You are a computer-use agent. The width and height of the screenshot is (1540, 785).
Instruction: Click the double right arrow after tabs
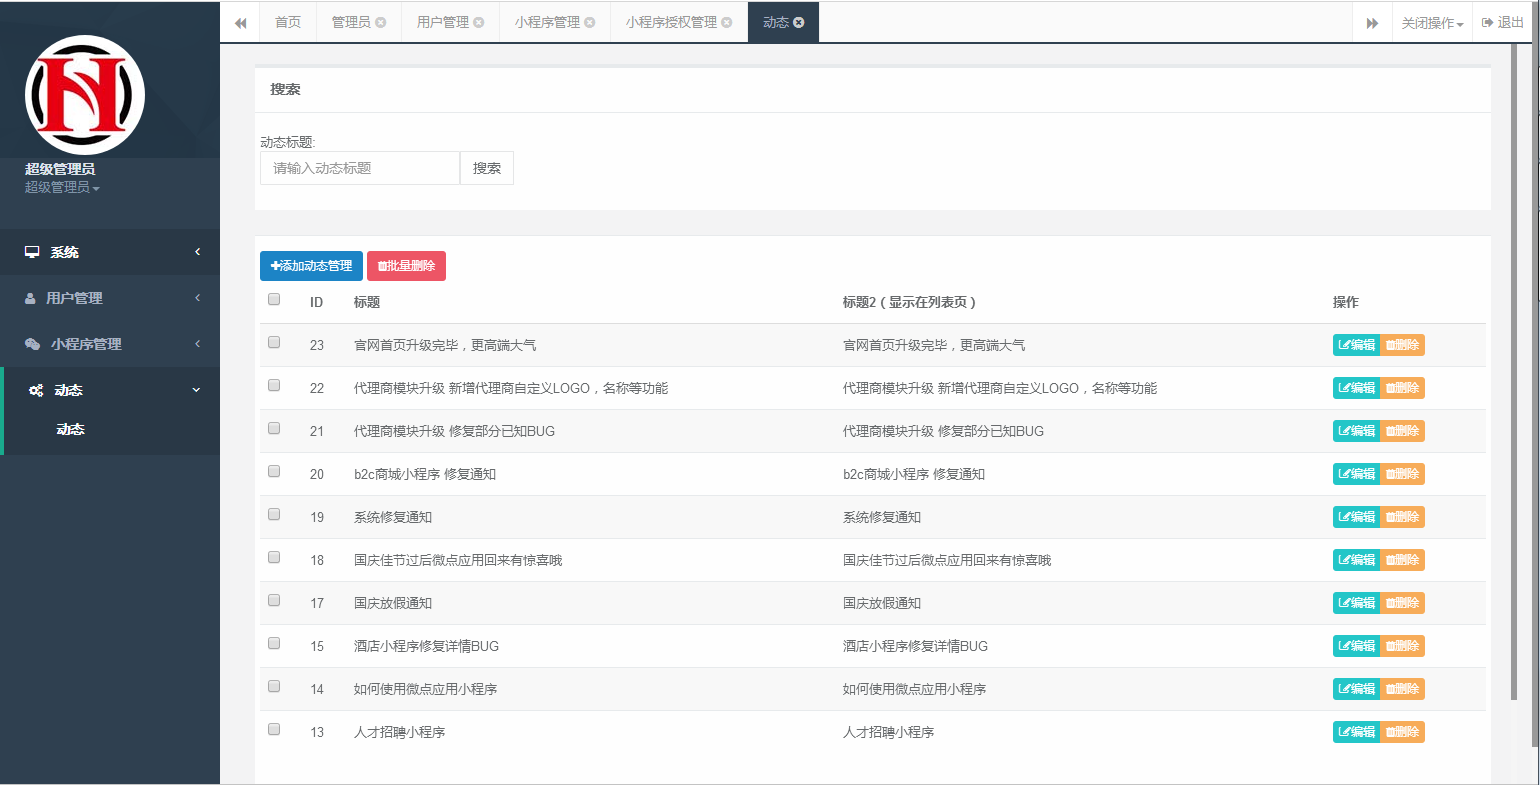[x=1371, y=21]
